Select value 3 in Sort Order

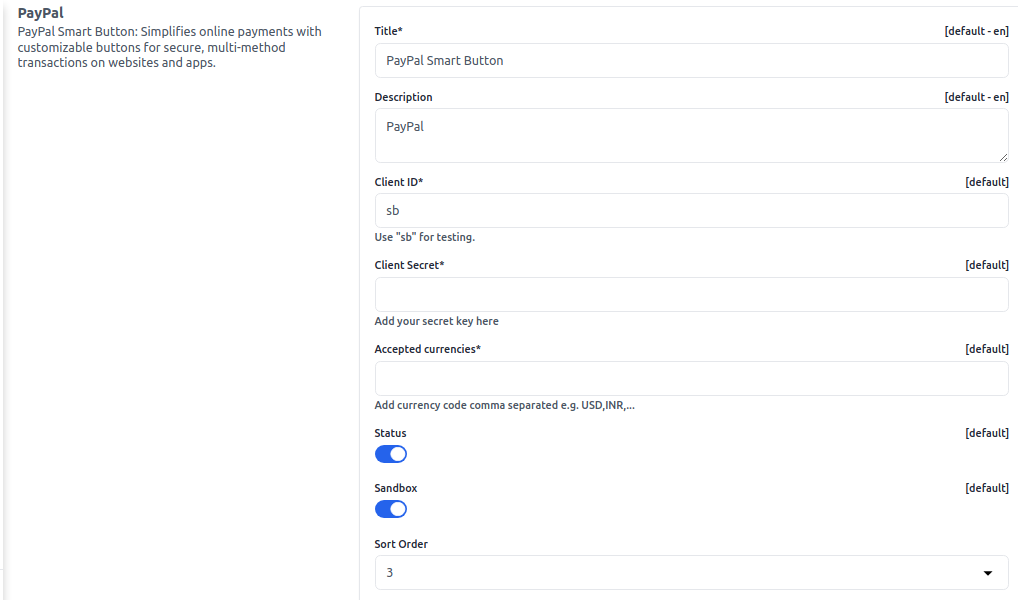(691, 572)
